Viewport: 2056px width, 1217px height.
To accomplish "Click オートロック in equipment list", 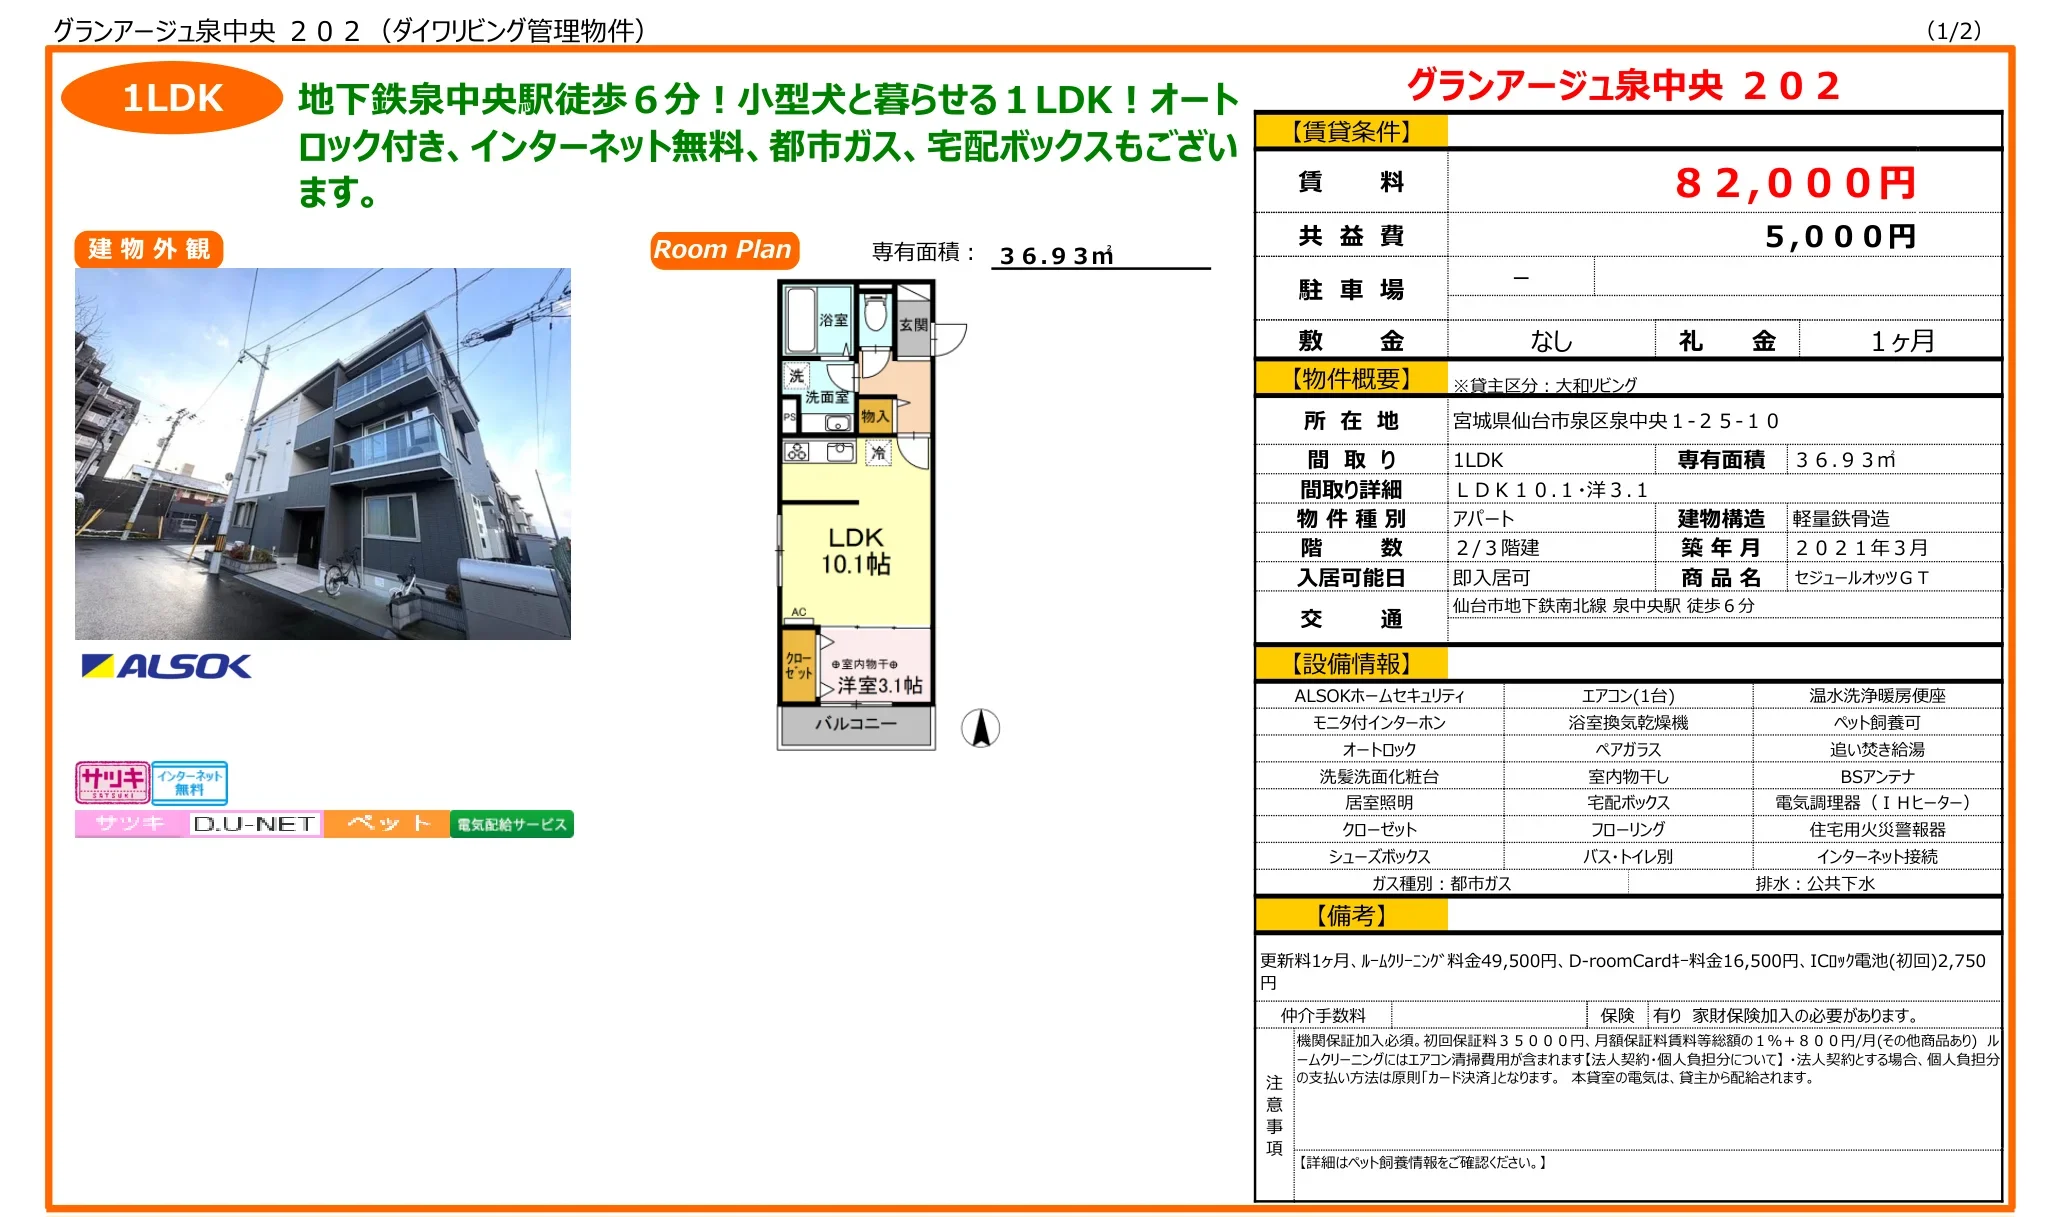I will coord(1379,750).
